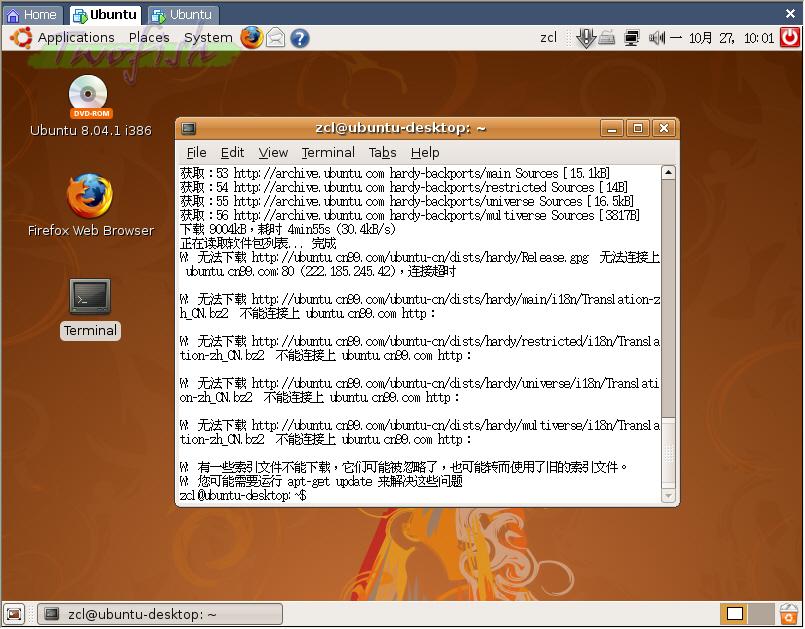Viewport: 805px width, 629px height.
Task: Open the Places menu
Action: (x=149, y=37)
